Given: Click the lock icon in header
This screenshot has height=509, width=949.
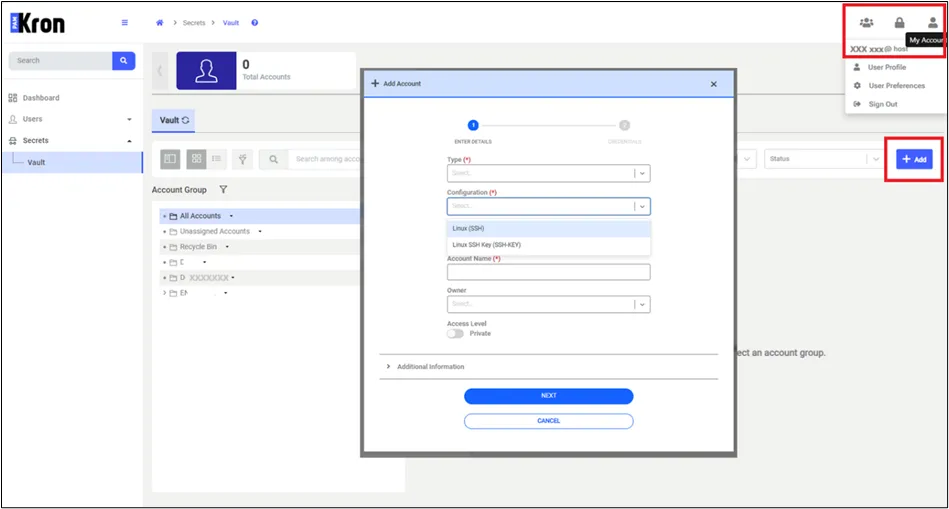Looking at the screenshot, I should tap(899, 23).
